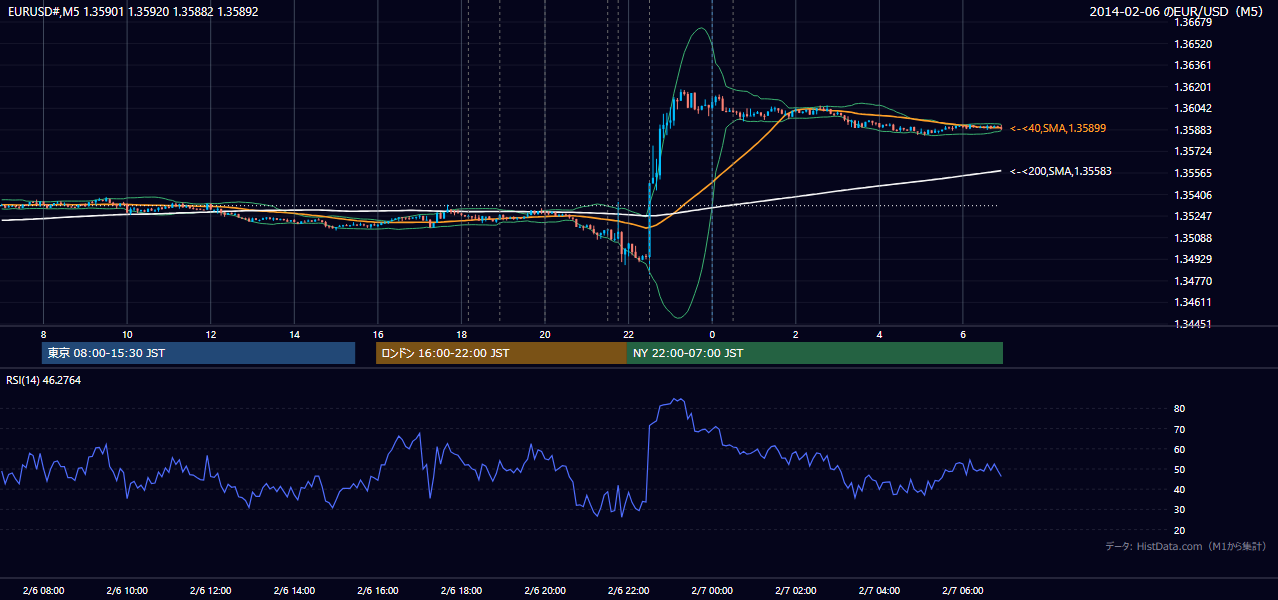Click the NY 22:00-07:00 JST session bar
Screen dimensions: 1278x600
tap(815, 353)
